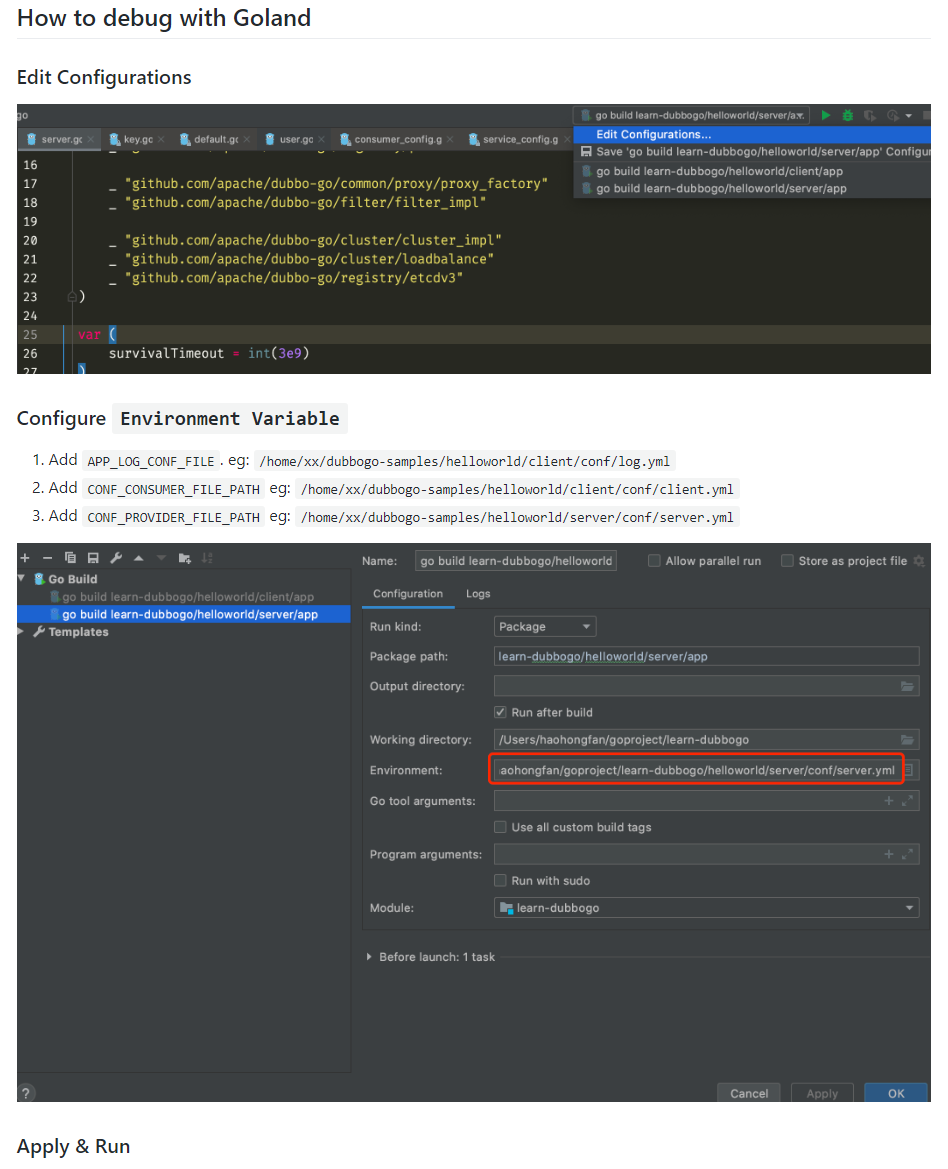The image size is (948, 1169).
Task: Save the configuration with floppy disk icon
Action: coord(93,557)
